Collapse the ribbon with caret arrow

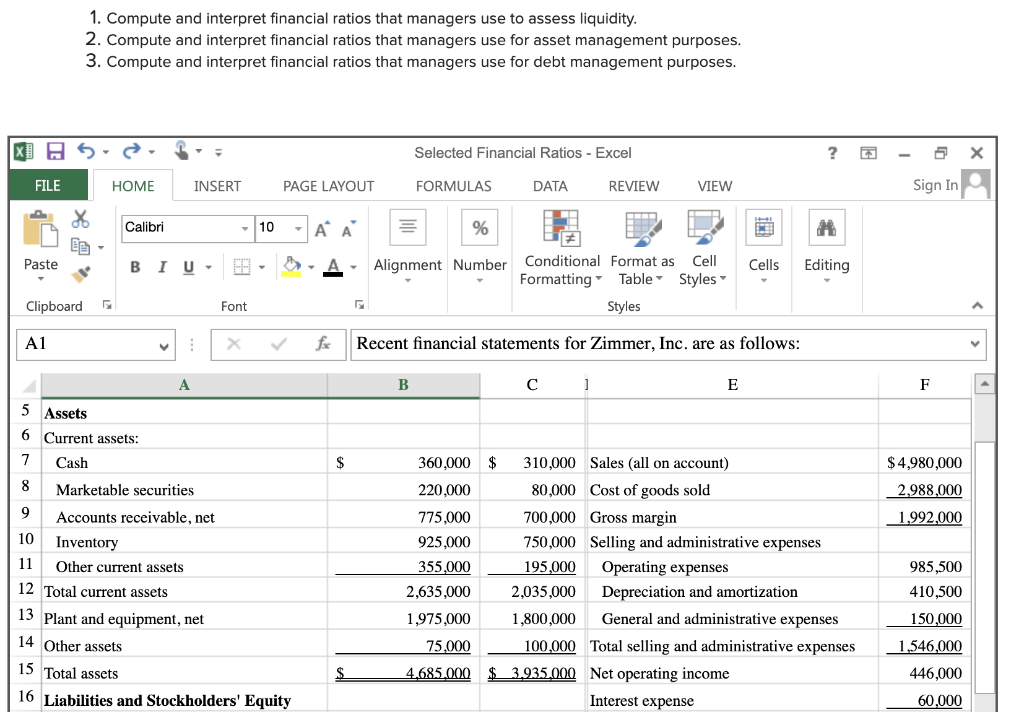[977, 306]
